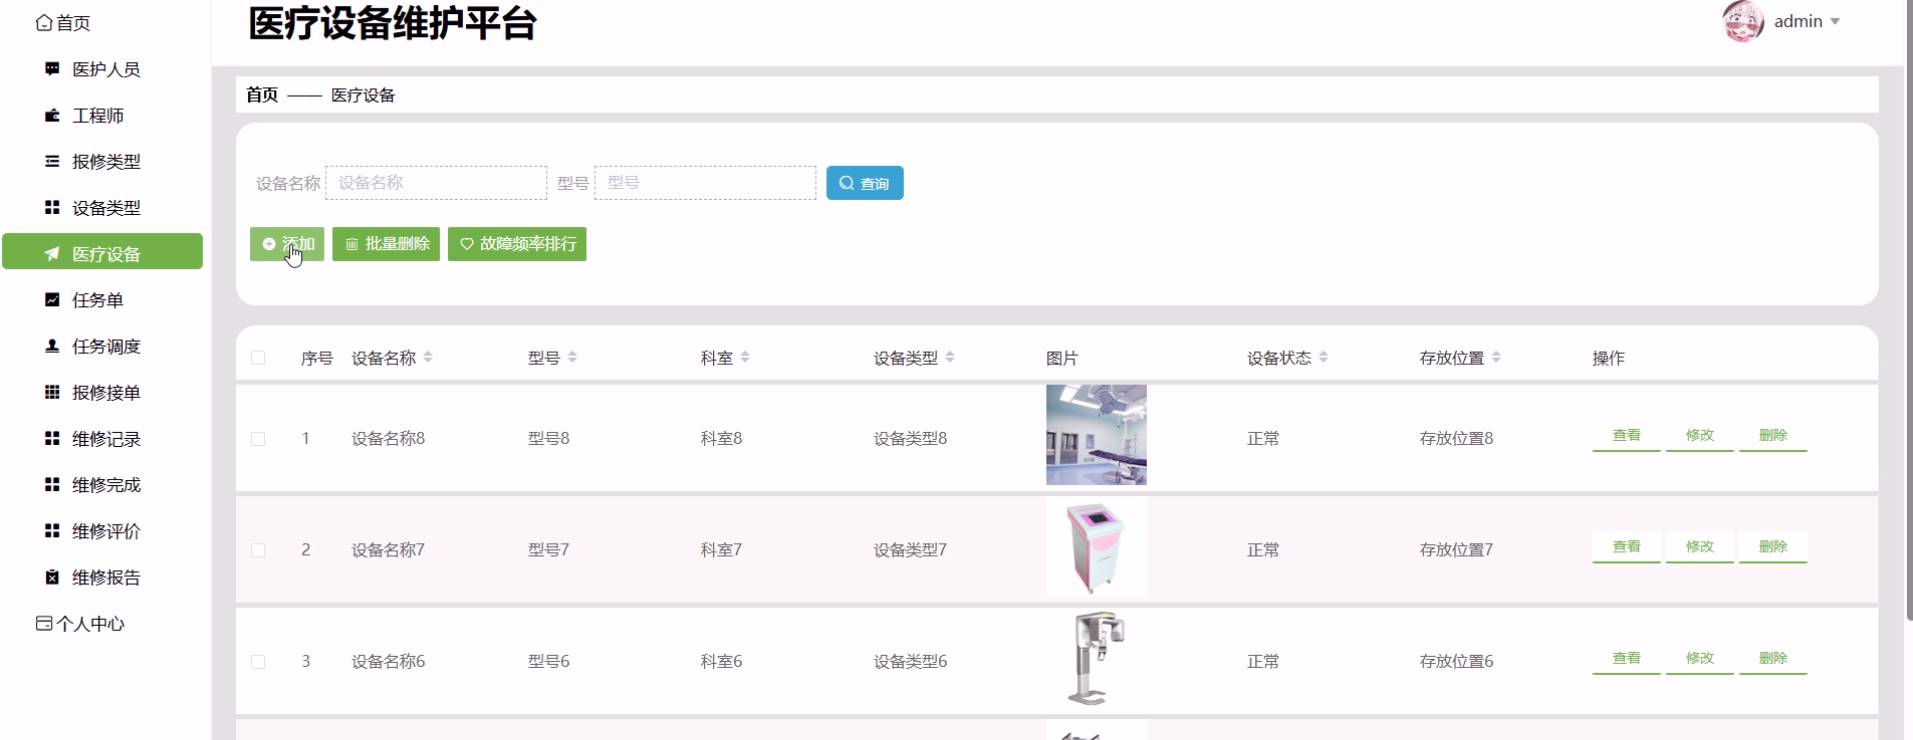
Task: Open the 医护人员 menu
Action: pos(102,69)
